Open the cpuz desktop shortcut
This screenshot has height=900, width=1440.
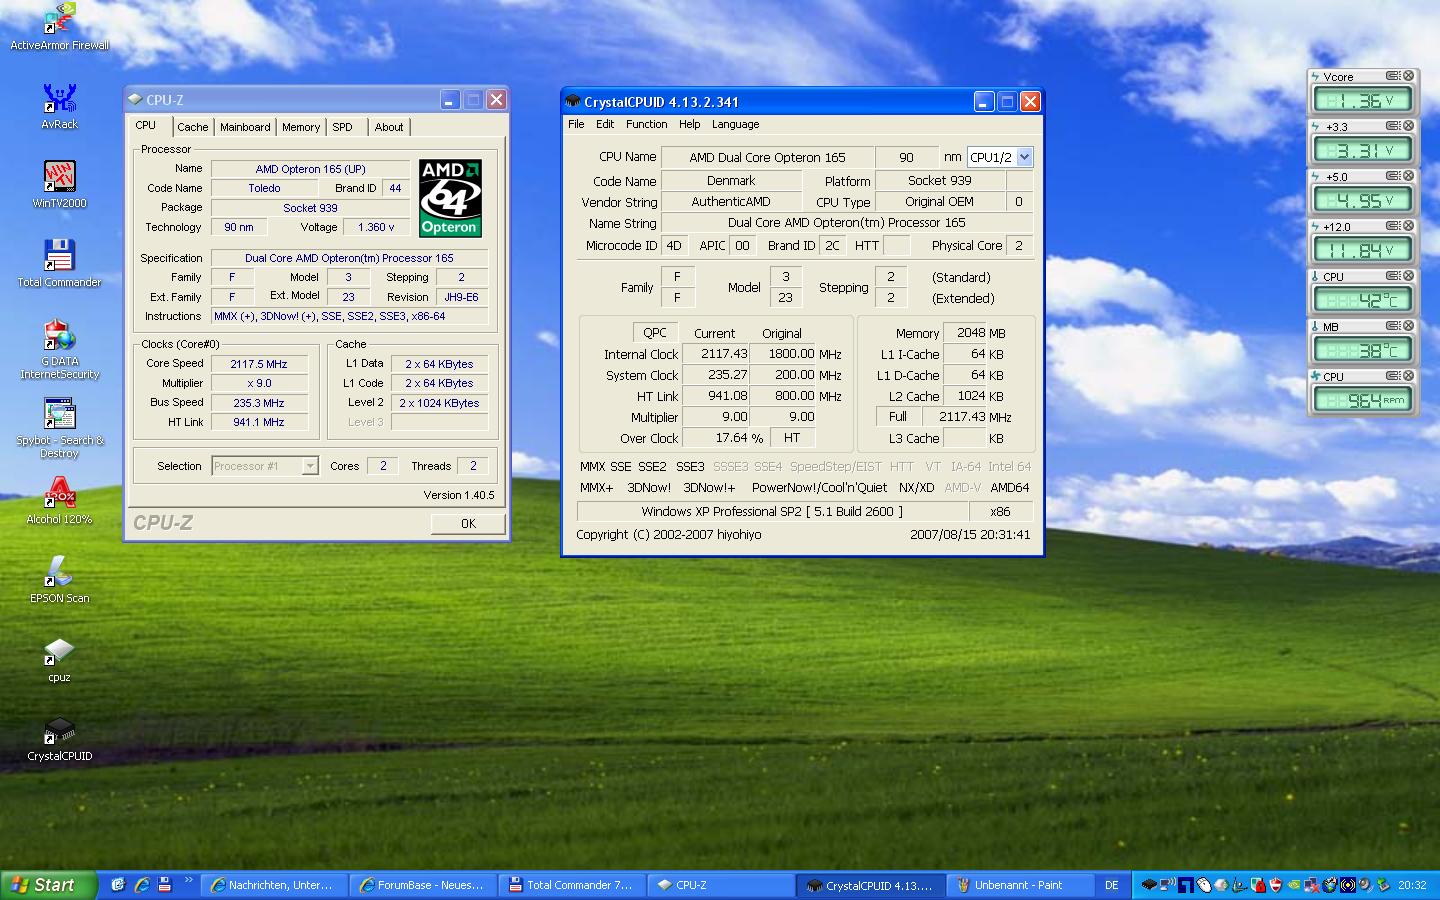pyautogui.click(x=59, y=659)
